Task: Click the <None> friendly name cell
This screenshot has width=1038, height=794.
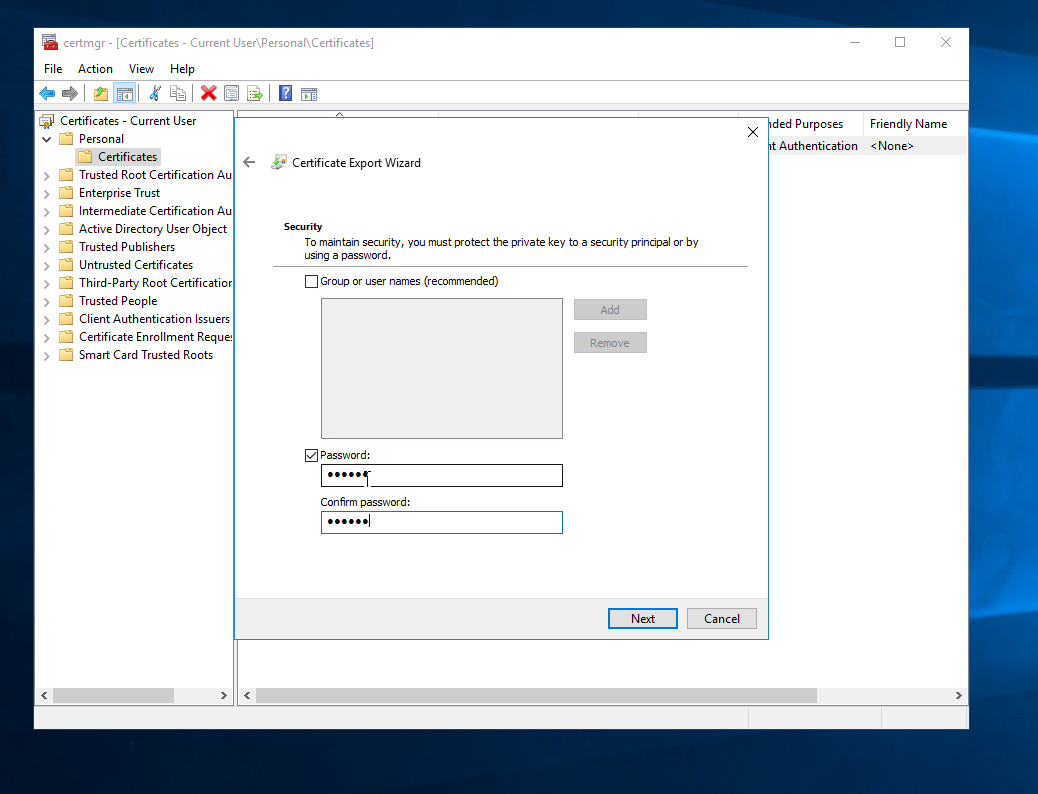Action: (892, 146)
